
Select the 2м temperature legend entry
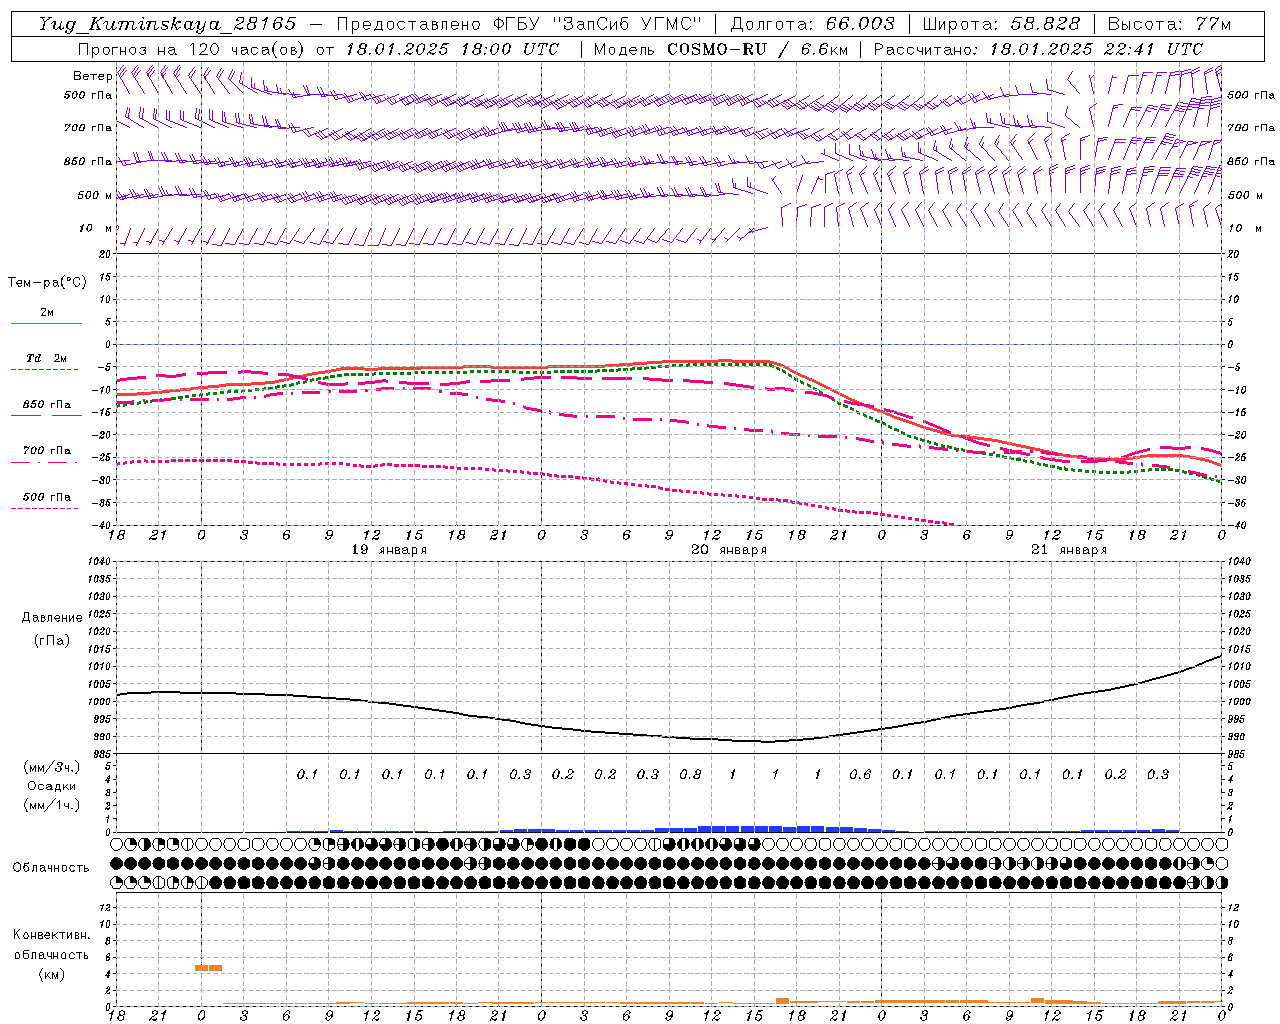click(x=46, y=317)
